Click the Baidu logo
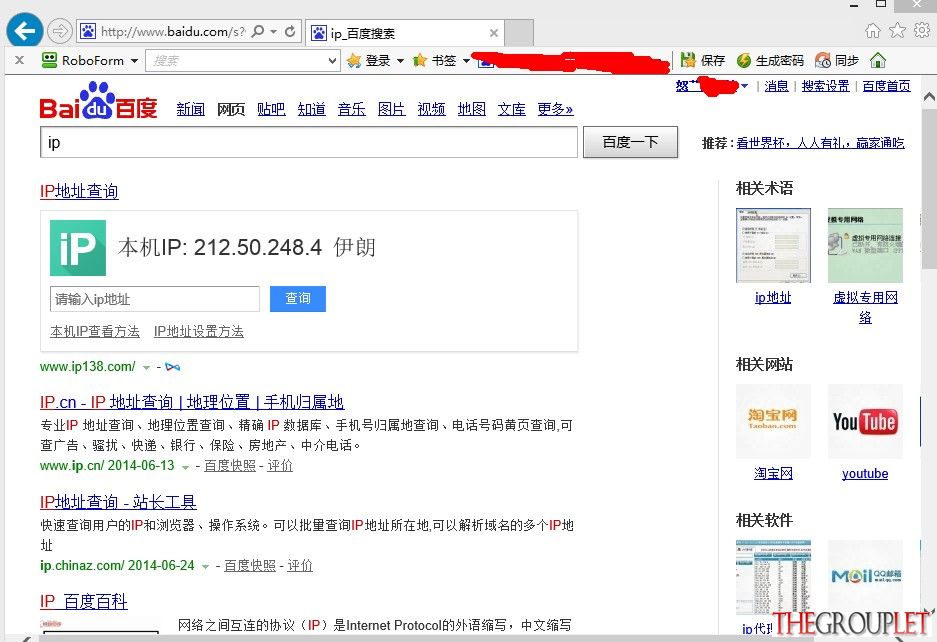This screenshot has height=642, width=937. 99,101
